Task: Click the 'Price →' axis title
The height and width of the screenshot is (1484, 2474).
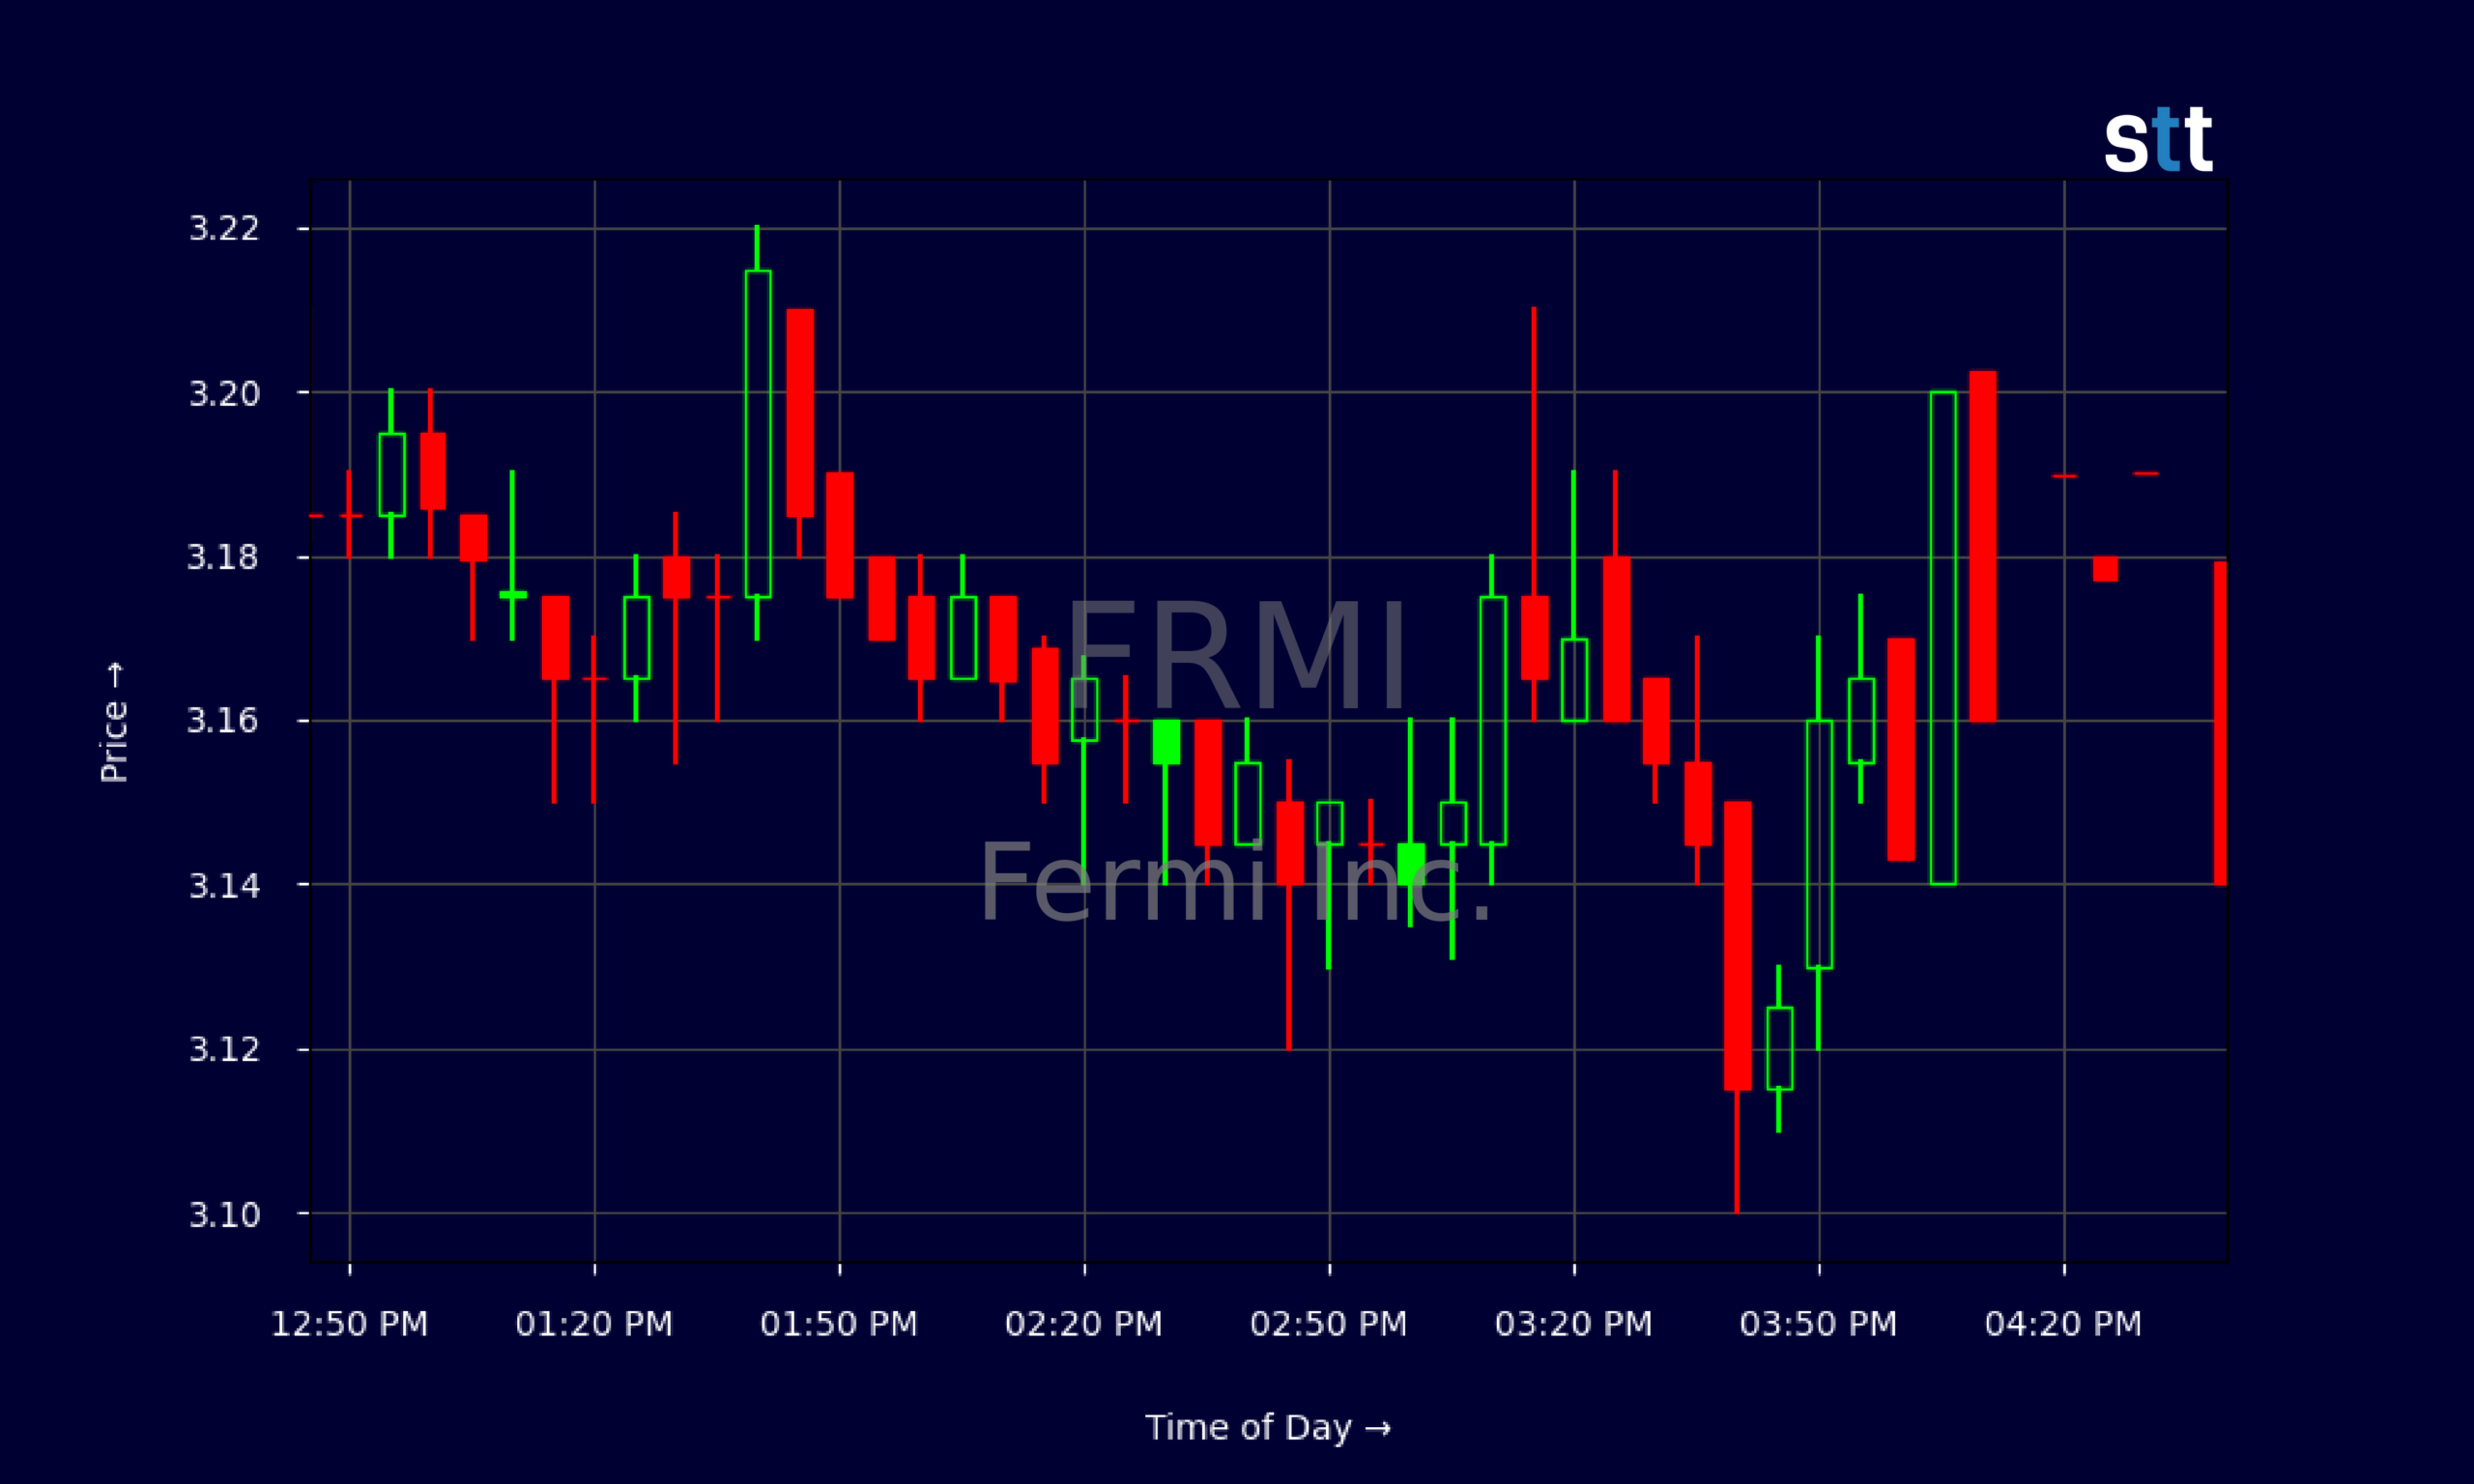Action: coord(114,721)
